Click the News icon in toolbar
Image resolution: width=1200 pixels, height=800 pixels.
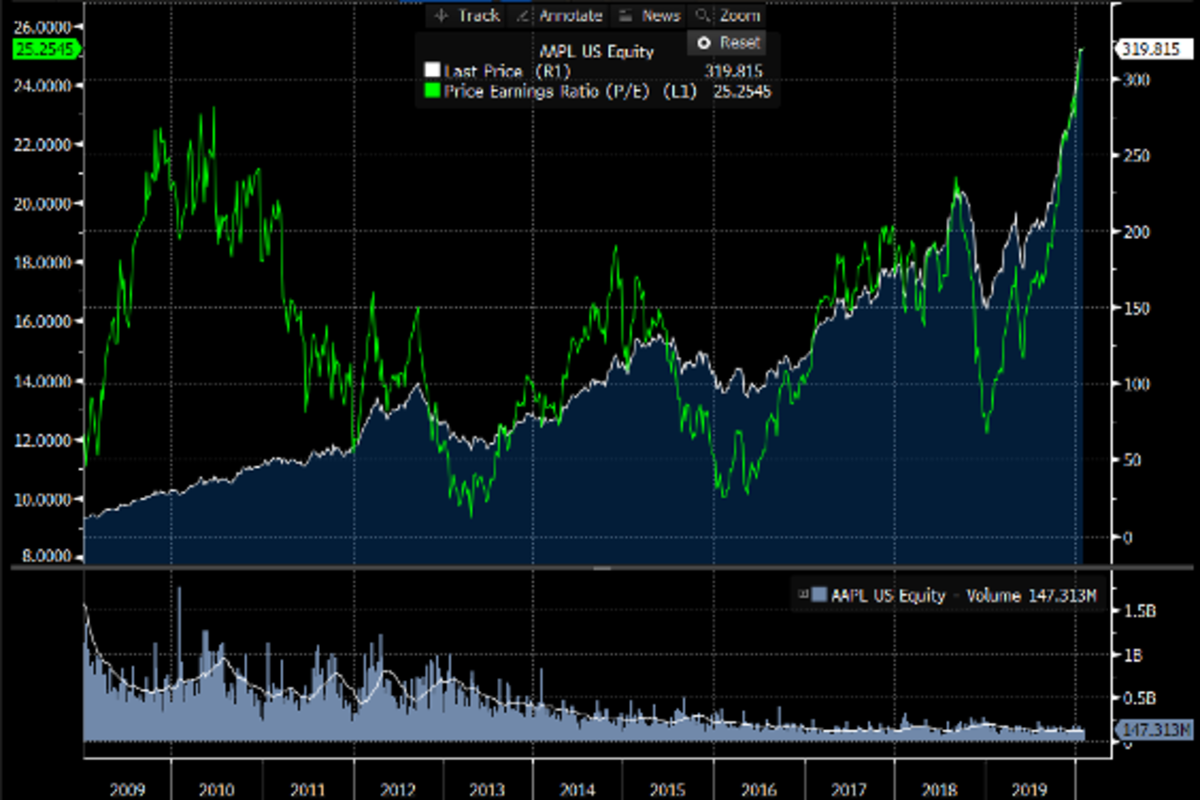(626, 16)
